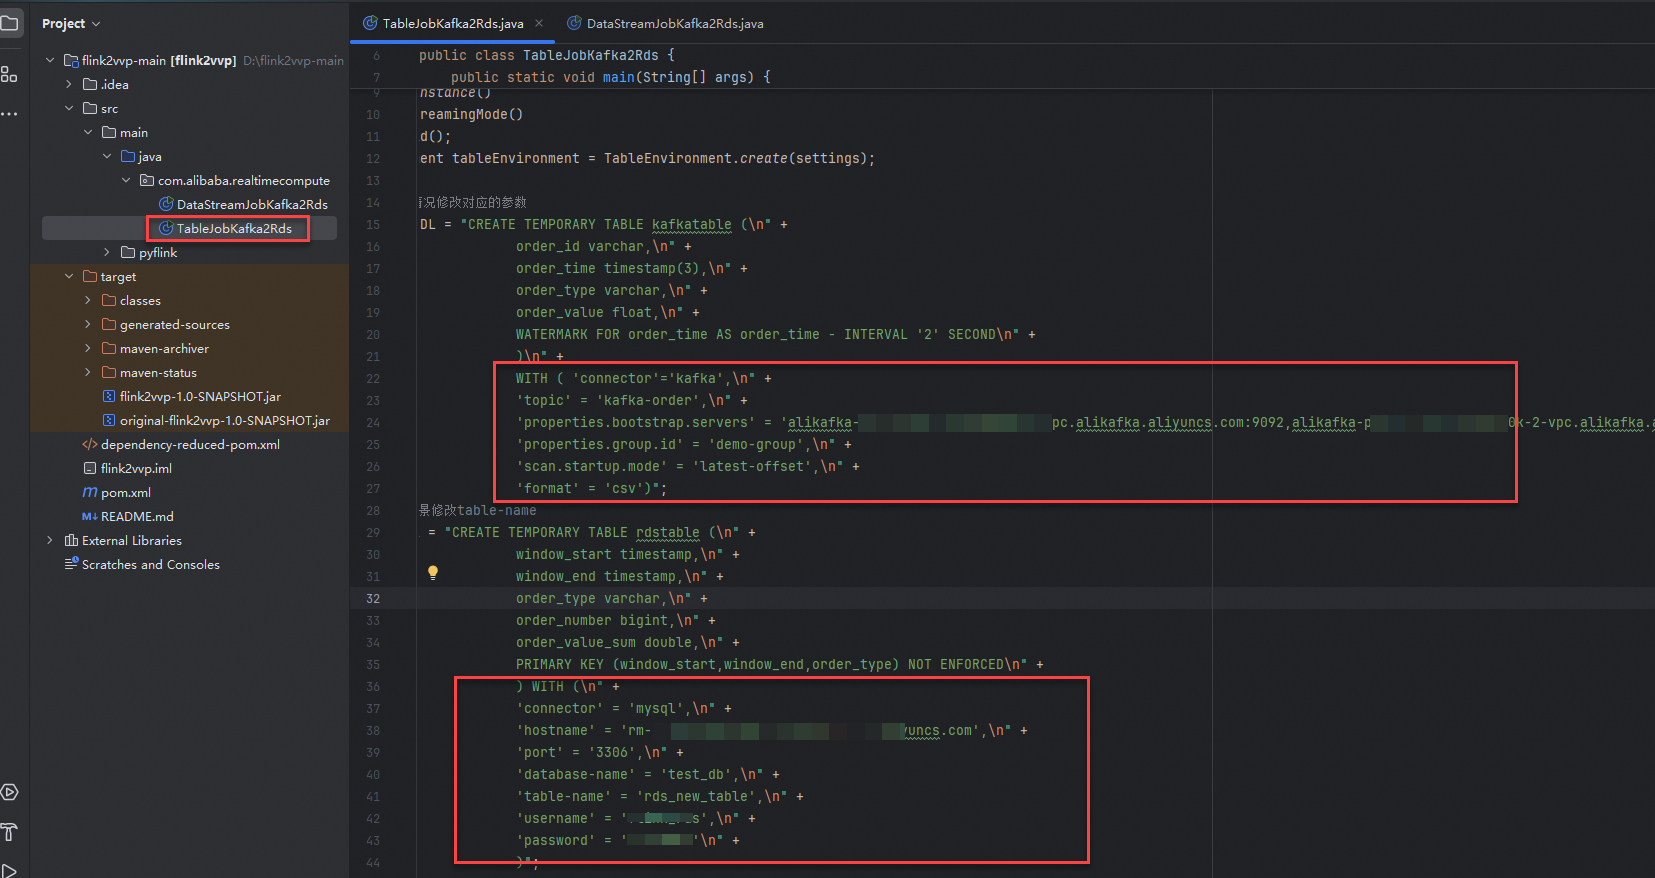Select DataStreamJobKafka2Rds class in tree
1655x878 pixels.
(x=243, y=204)
